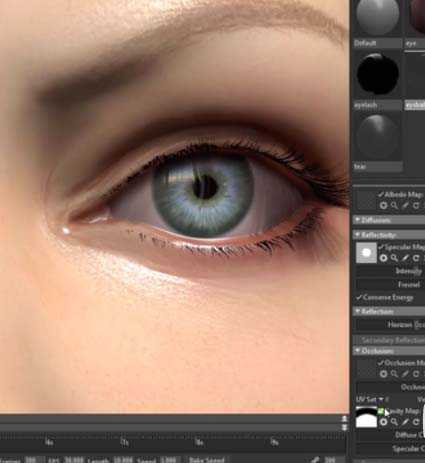425x463 pixels.
Task: Click the Specular Map reload icon
Action: (416, 258)
